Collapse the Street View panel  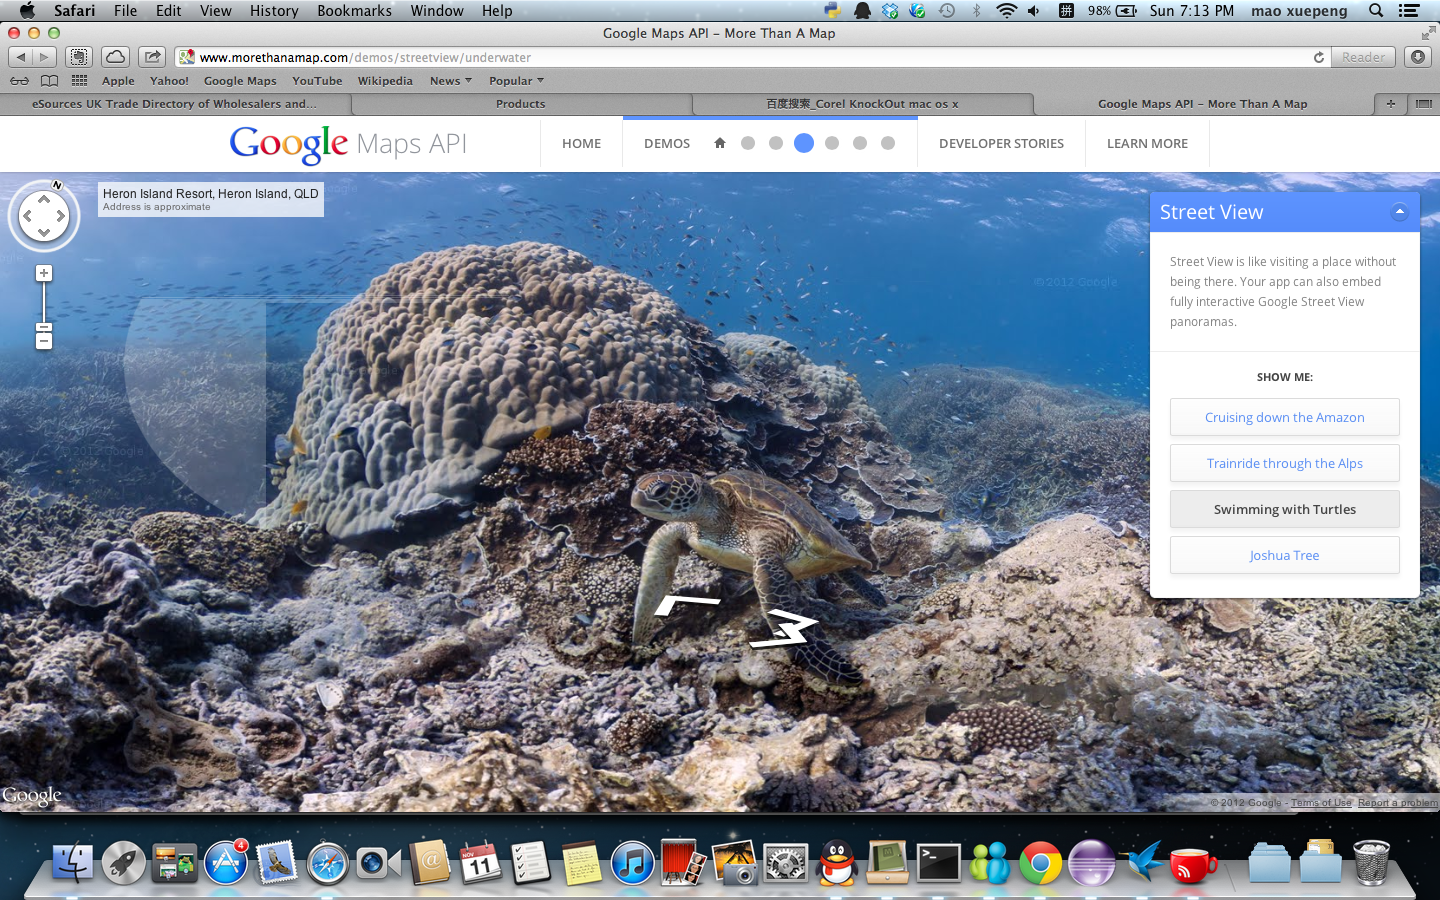(1400, 212)
